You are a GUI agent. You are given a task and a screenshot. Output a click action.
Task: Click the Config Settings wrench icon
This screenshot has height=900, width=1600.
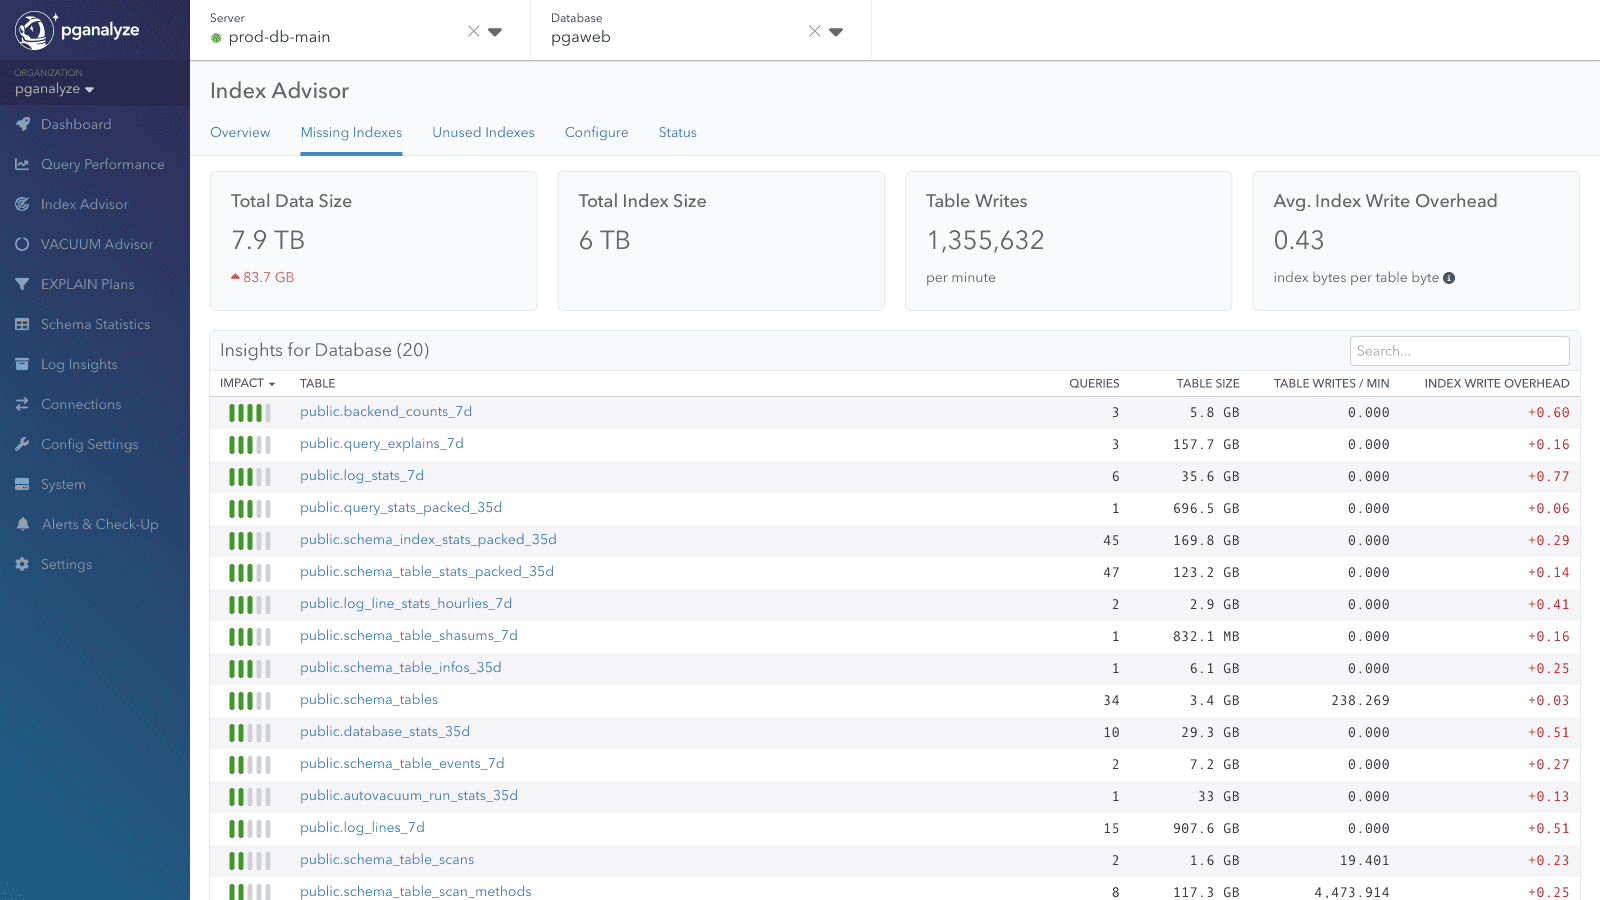pyautogui.click(x=22, y=444)
